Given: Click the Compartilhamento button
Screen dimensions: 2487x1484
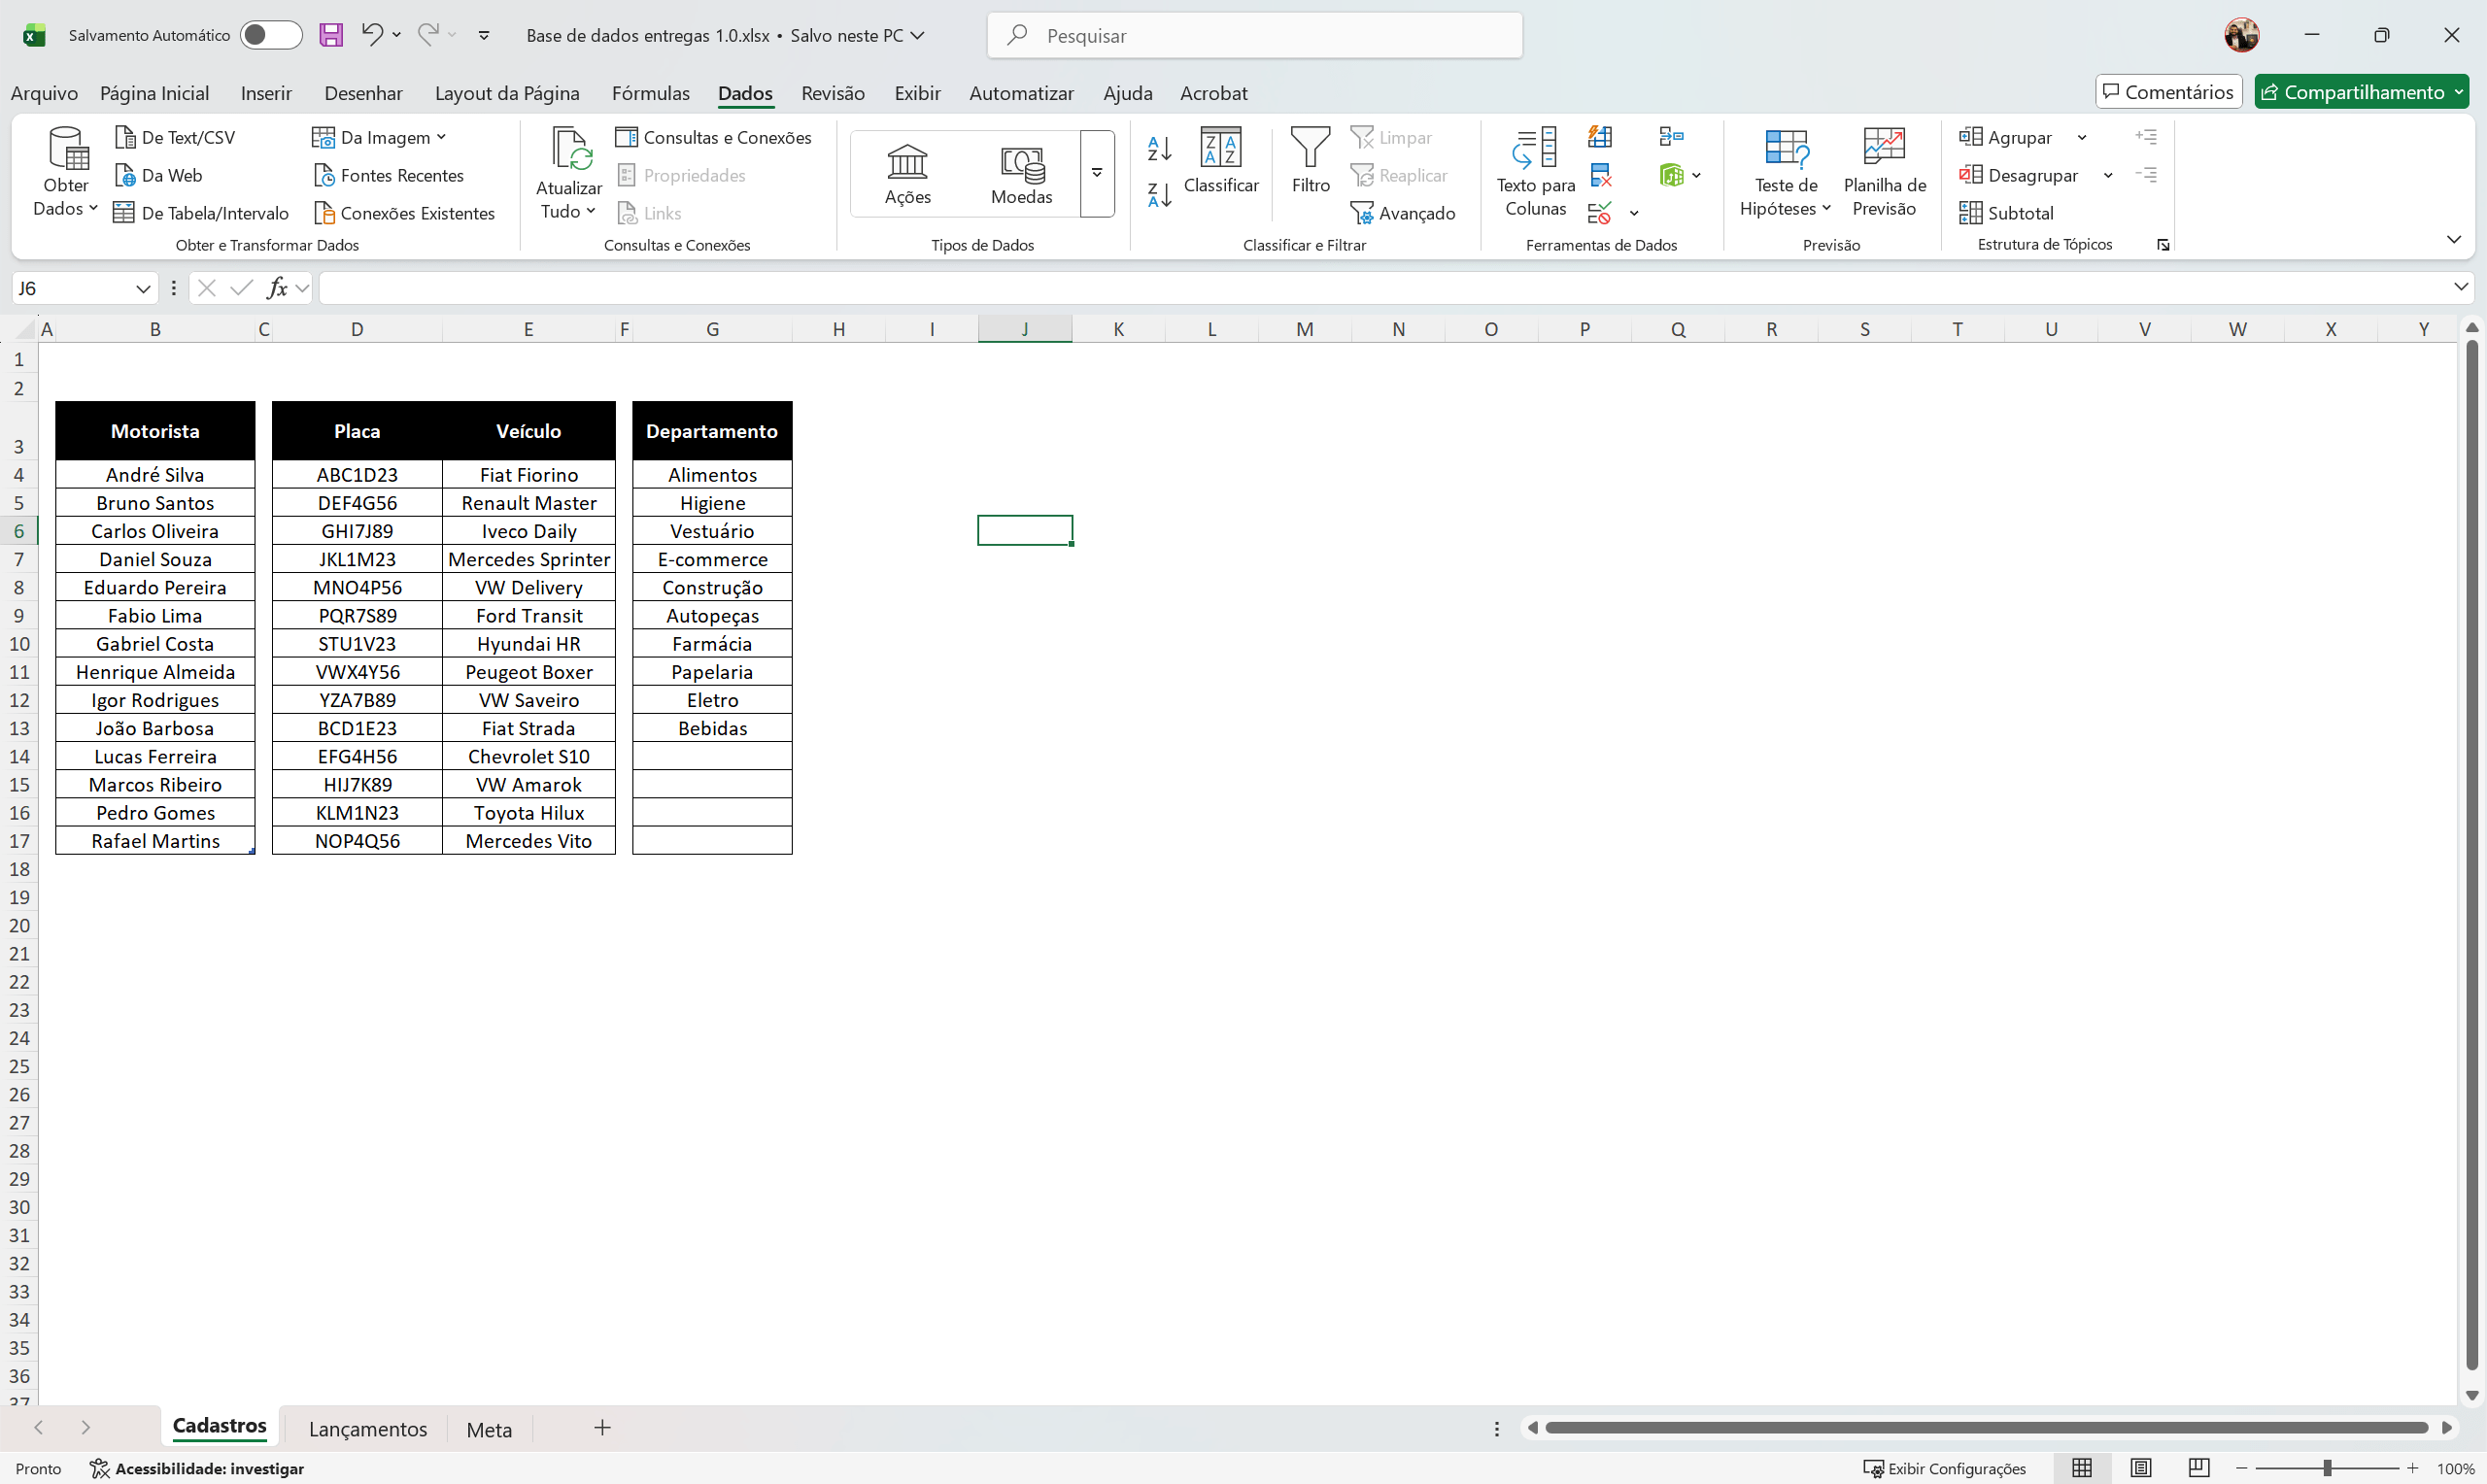Looking at the screenshot, I should [x=2361, y=91].
